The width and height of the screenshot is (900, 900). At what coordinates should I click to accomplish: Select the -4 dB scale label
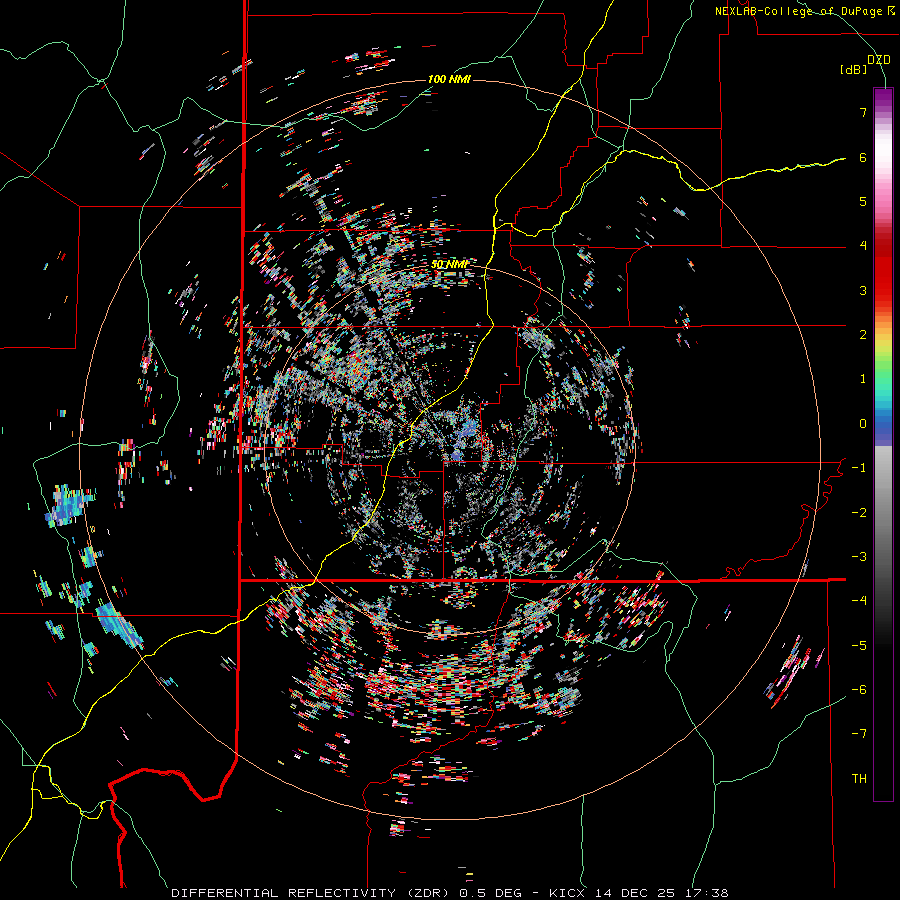pos(859,601)
